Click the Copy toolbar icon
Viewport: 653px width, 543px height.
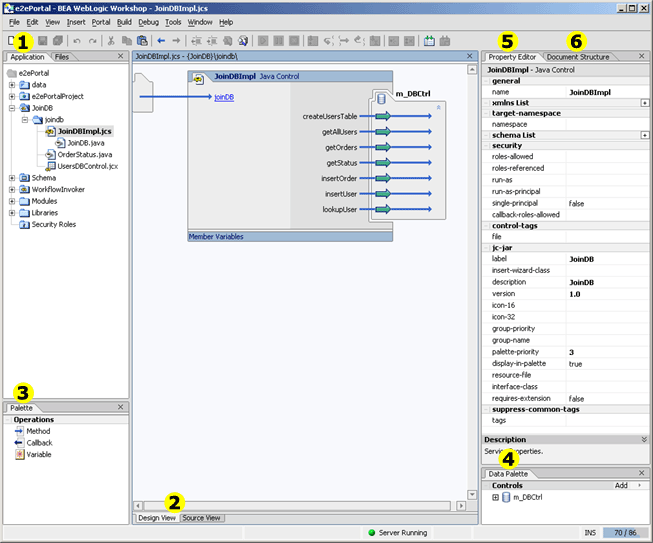click(x=127, y=40)
